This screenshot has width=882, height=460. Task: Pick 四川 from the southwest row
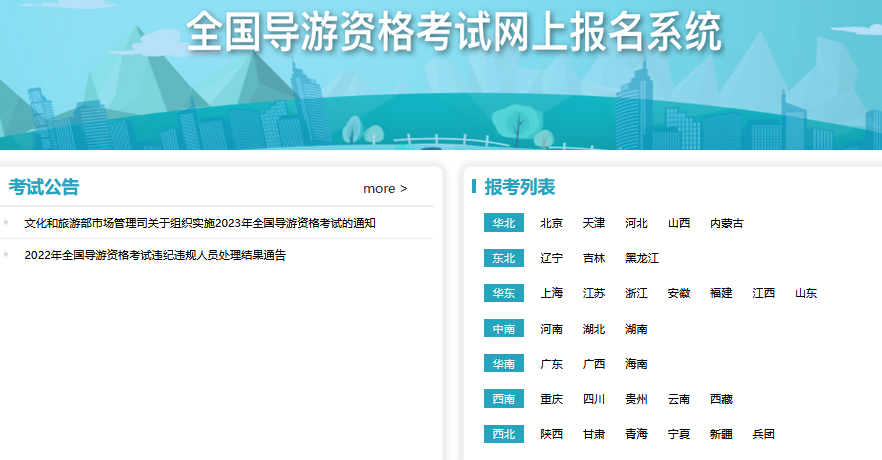pos(594,399)
